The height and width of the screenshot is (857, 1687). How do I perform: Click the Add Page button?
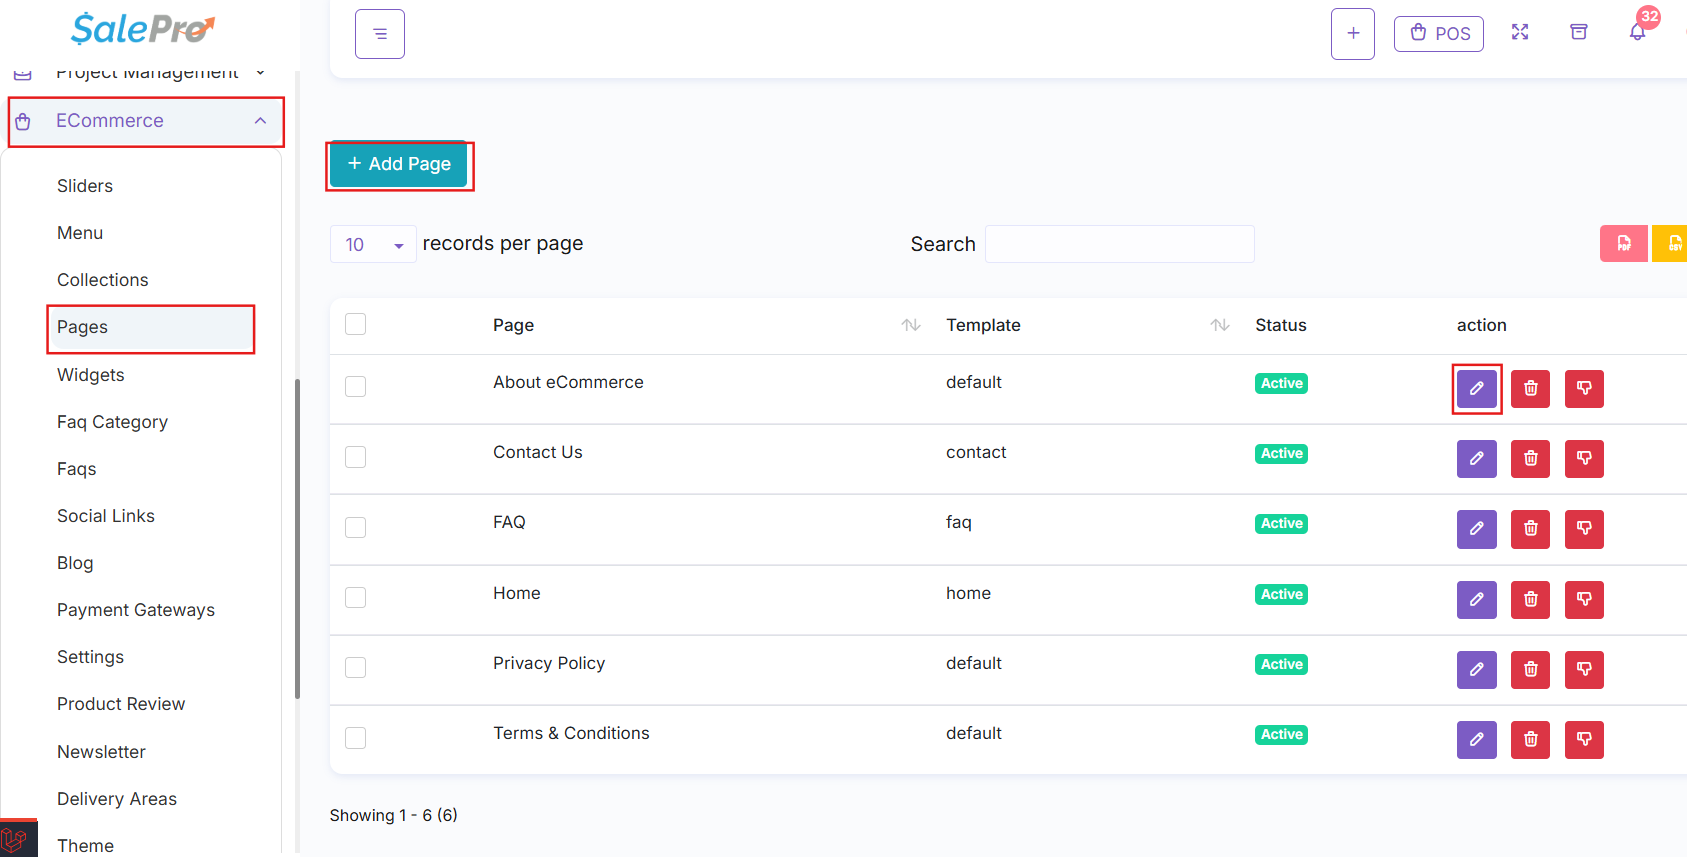[x=399, y=164]
